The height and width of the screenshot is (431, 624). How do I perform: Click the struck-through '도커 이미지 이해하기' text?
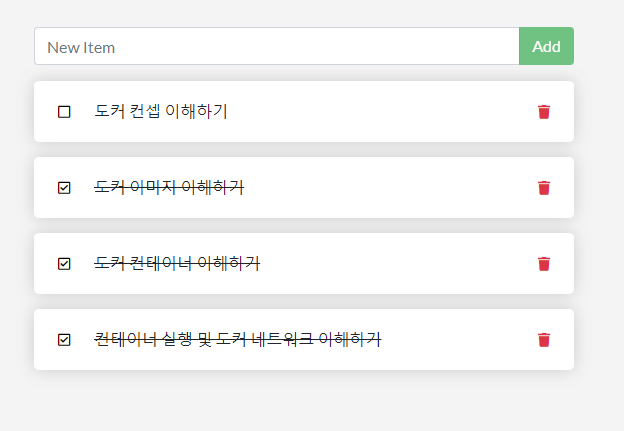point(169,187)
